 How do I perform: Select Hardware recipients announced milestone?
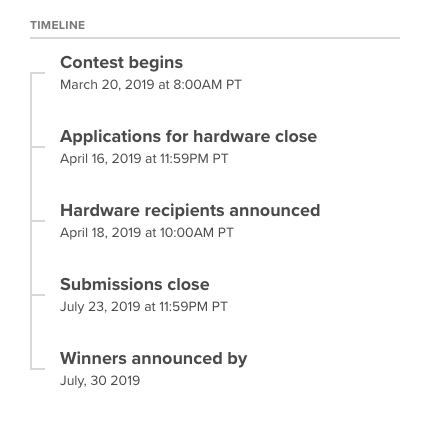click(x=190, y=210)
